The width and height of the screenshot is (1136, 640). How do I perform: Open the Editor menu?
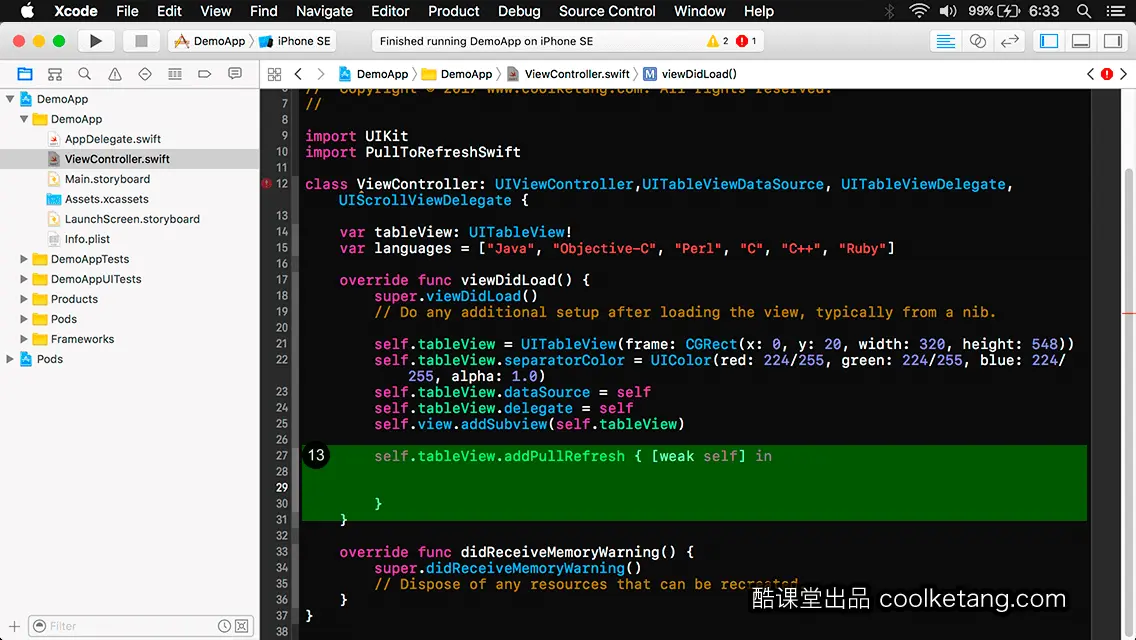coord(390,11)
